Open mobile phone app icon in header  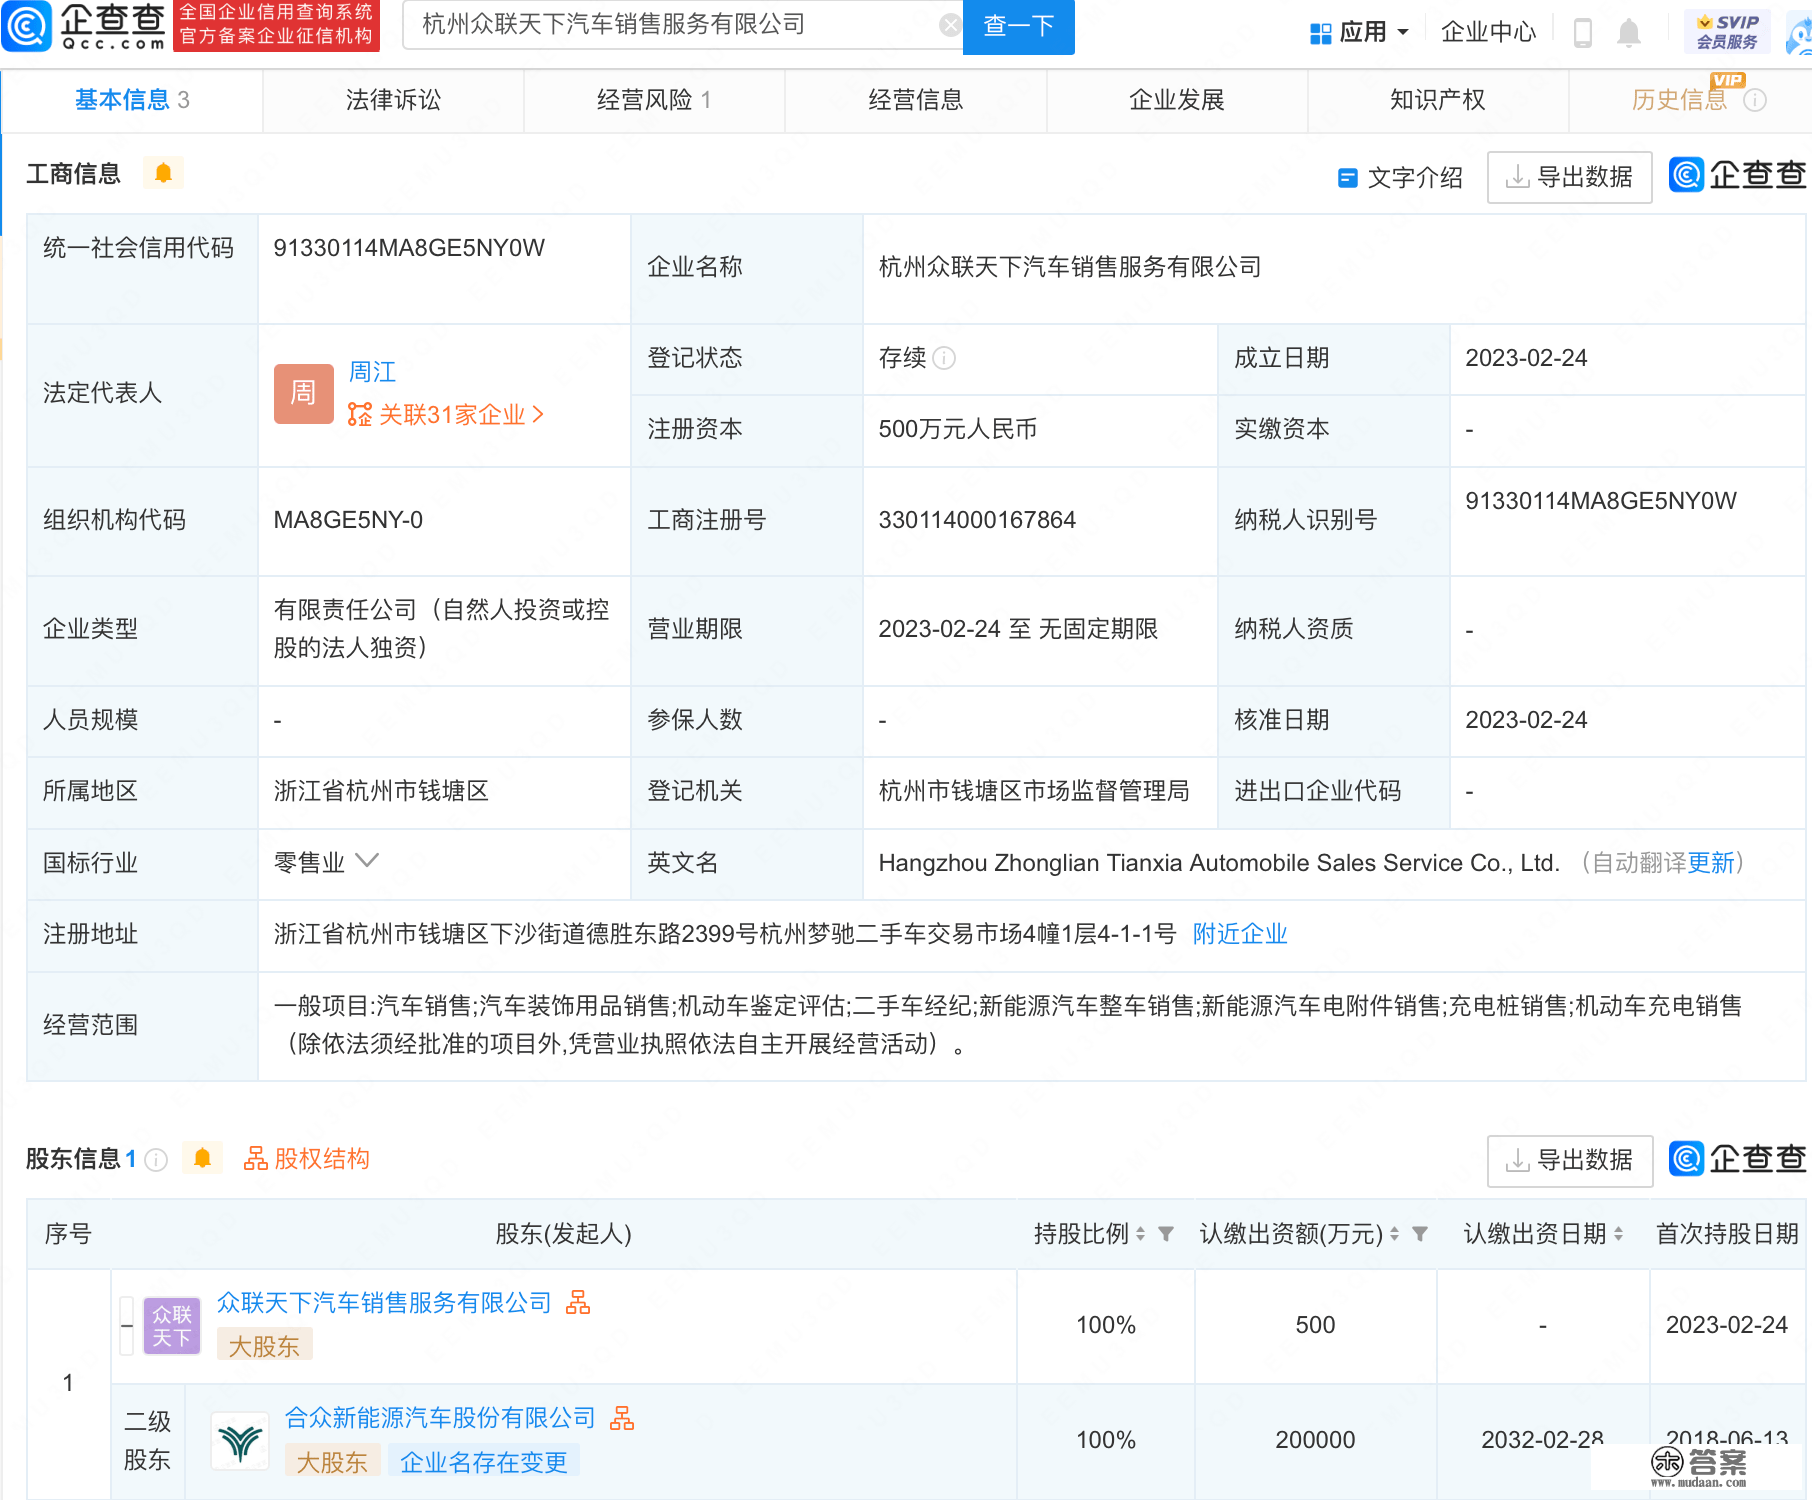pyautogui.click(x=1583, y=33)
